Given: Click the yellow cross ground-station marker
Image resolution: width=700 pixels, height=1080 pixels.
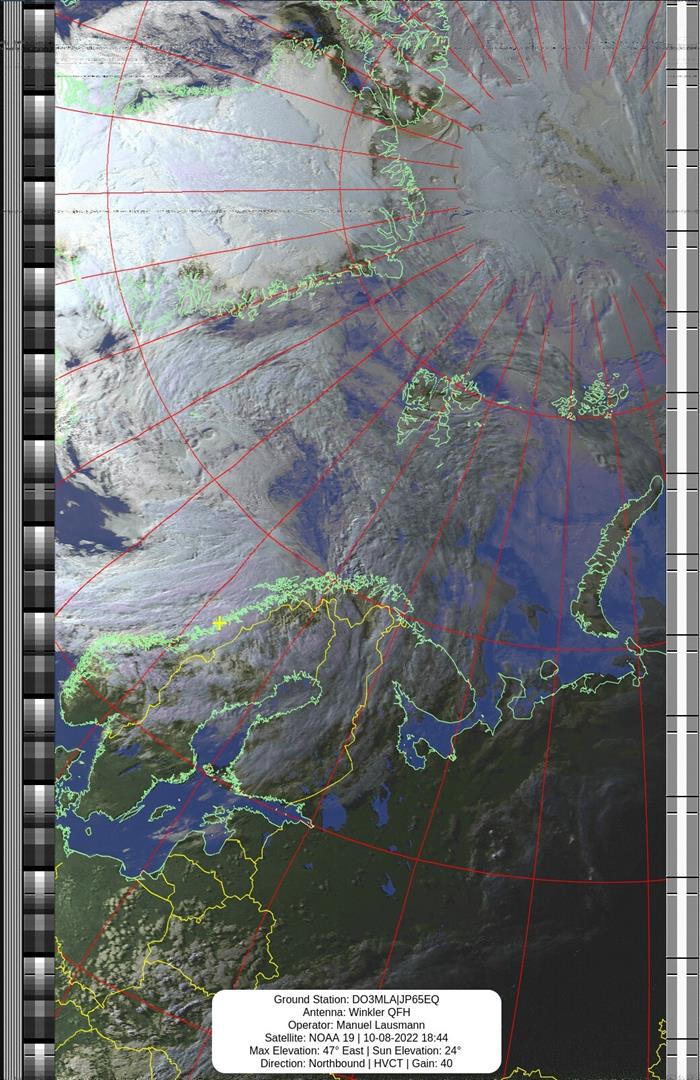Looking at the screenshot, I should coord(219,623).
